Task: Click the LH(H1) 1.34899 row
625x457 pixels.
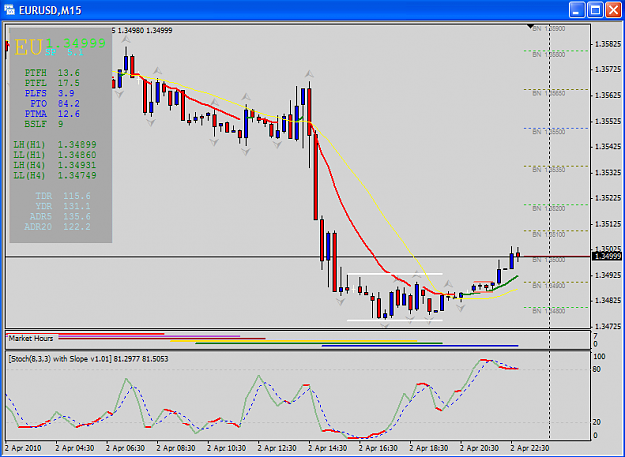Action: (x=55, y=145)
